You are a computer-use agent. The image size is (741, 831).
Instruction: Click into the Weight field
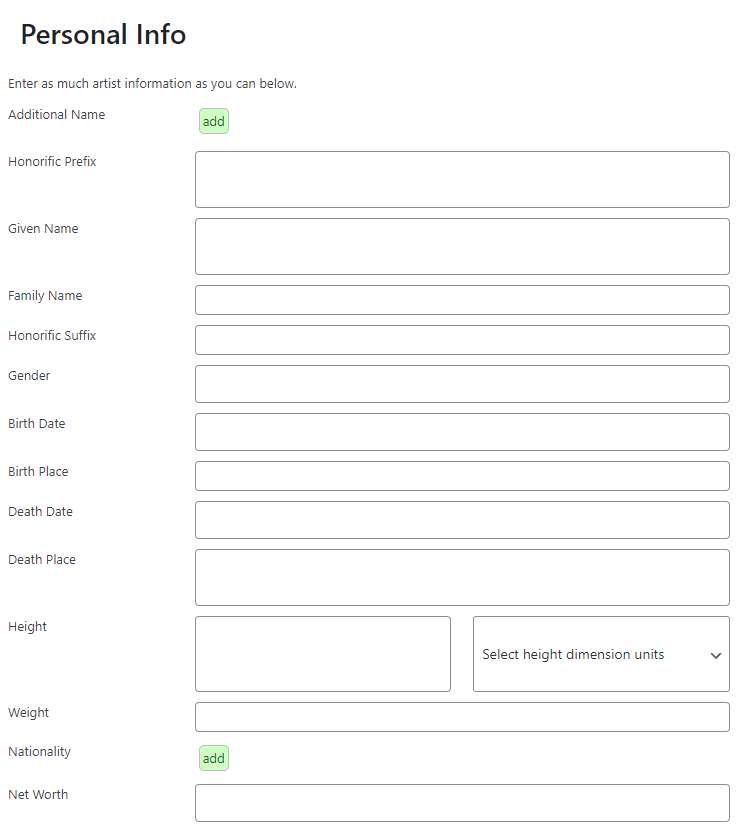click(462, 717)
